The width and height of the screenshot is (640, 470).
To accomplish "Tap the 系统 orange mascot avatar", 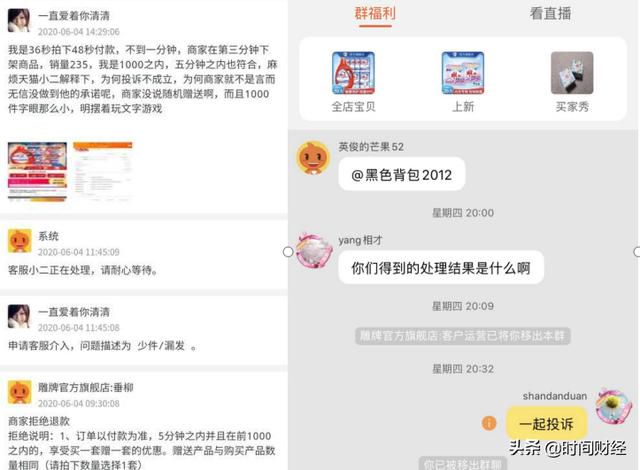I will (x=20, y=241).
